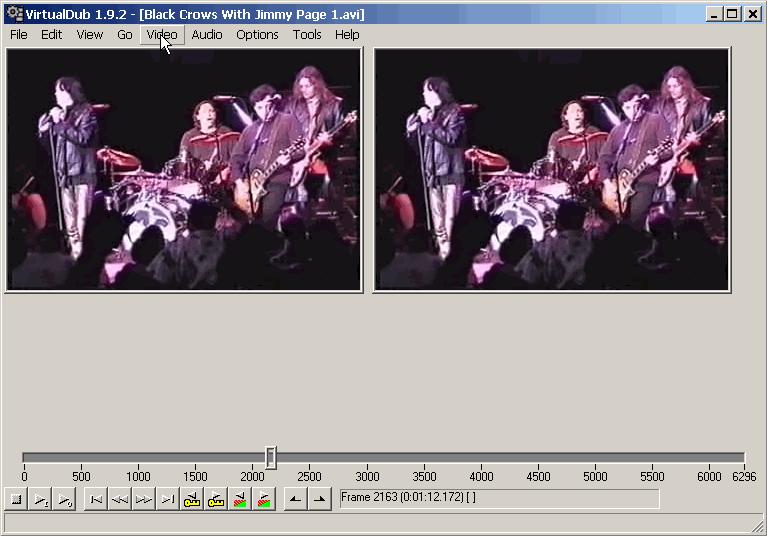Open the Video menu
This screenshot has width=767, height=536.
click(162, 35)
